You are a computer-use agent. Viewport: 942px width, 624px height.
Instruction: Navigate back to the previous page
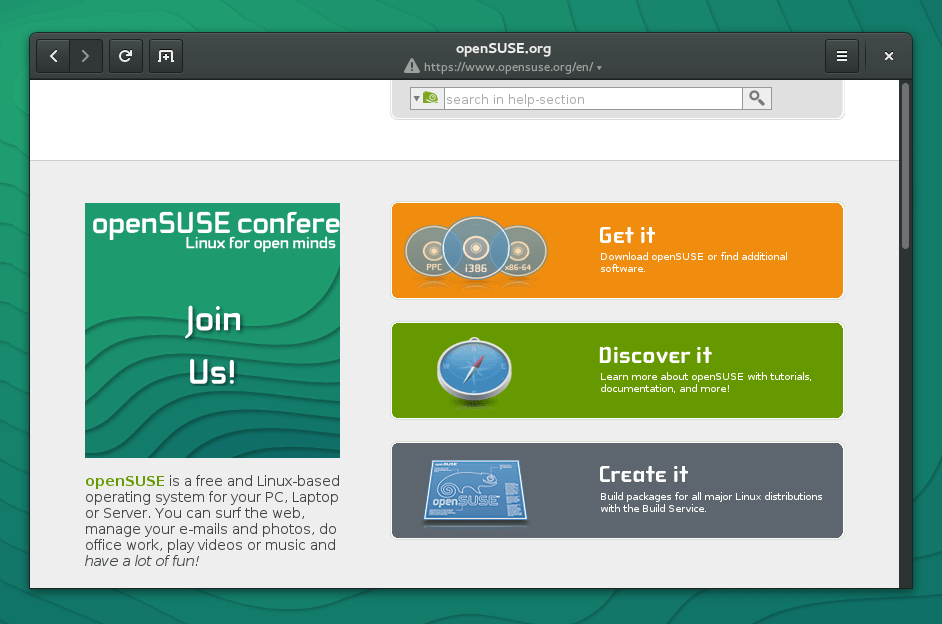click(52, 56)
